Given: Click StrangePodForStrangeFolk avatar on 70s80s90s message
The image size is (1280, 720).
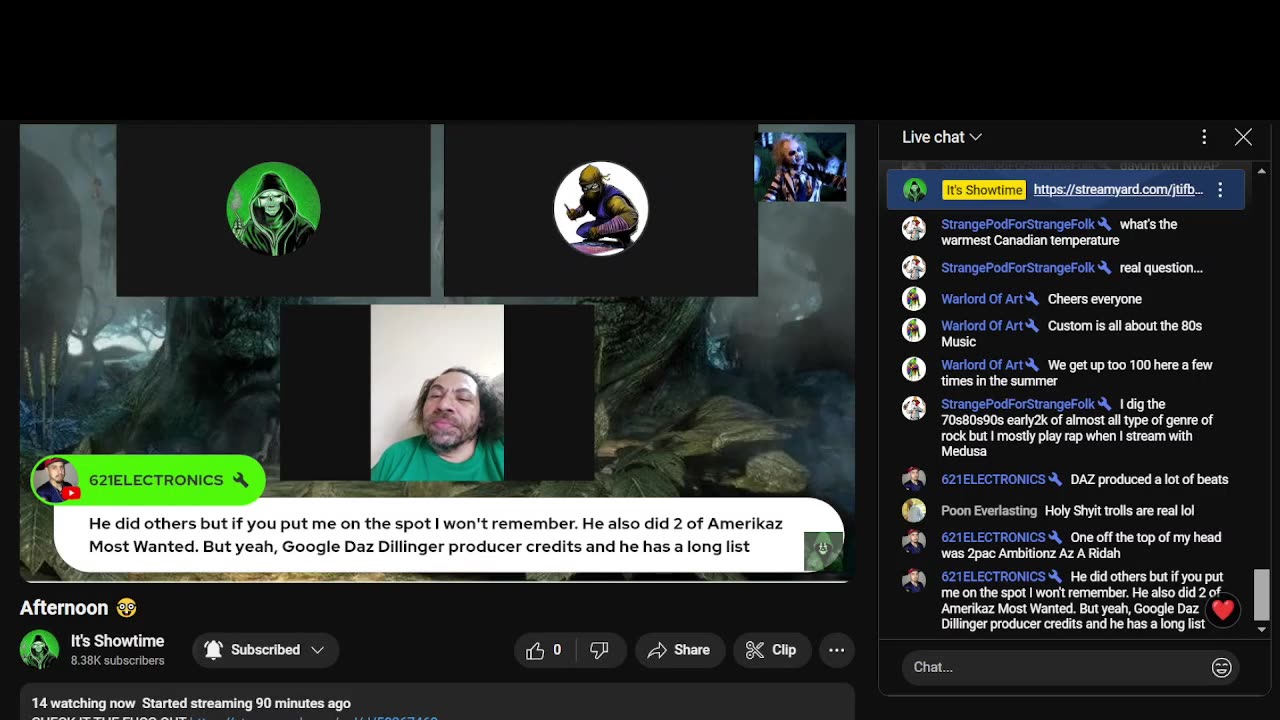Looking at the screenshot, I should tap(914, 408).
